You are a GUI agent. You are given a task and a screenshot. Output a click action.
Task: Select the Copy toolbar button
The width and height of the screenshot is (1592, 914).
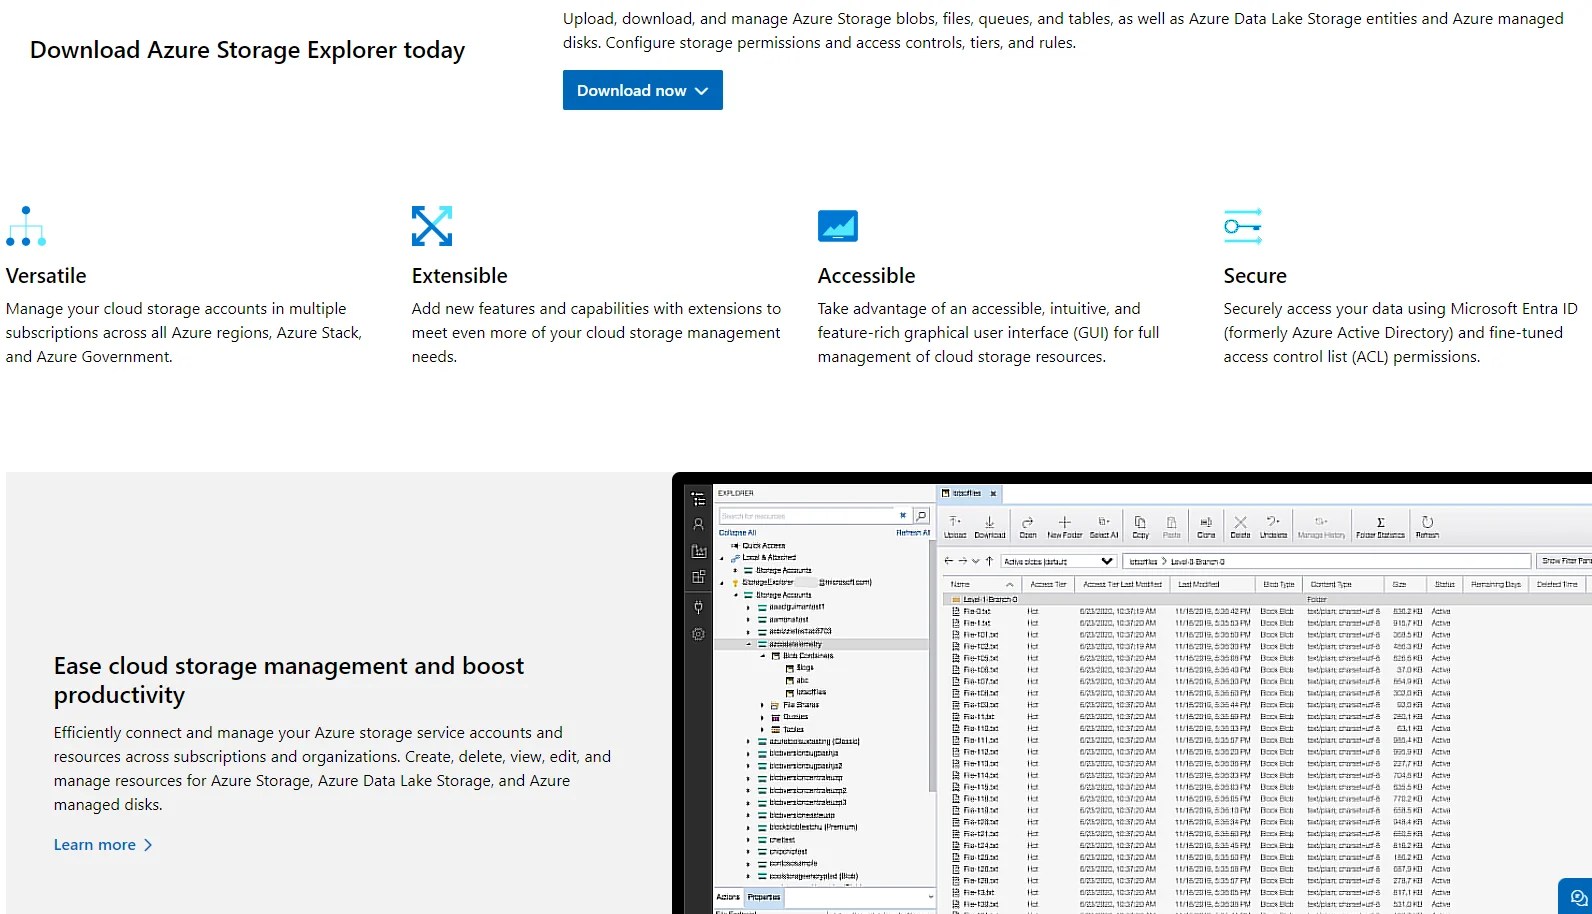pos(1141,527)
